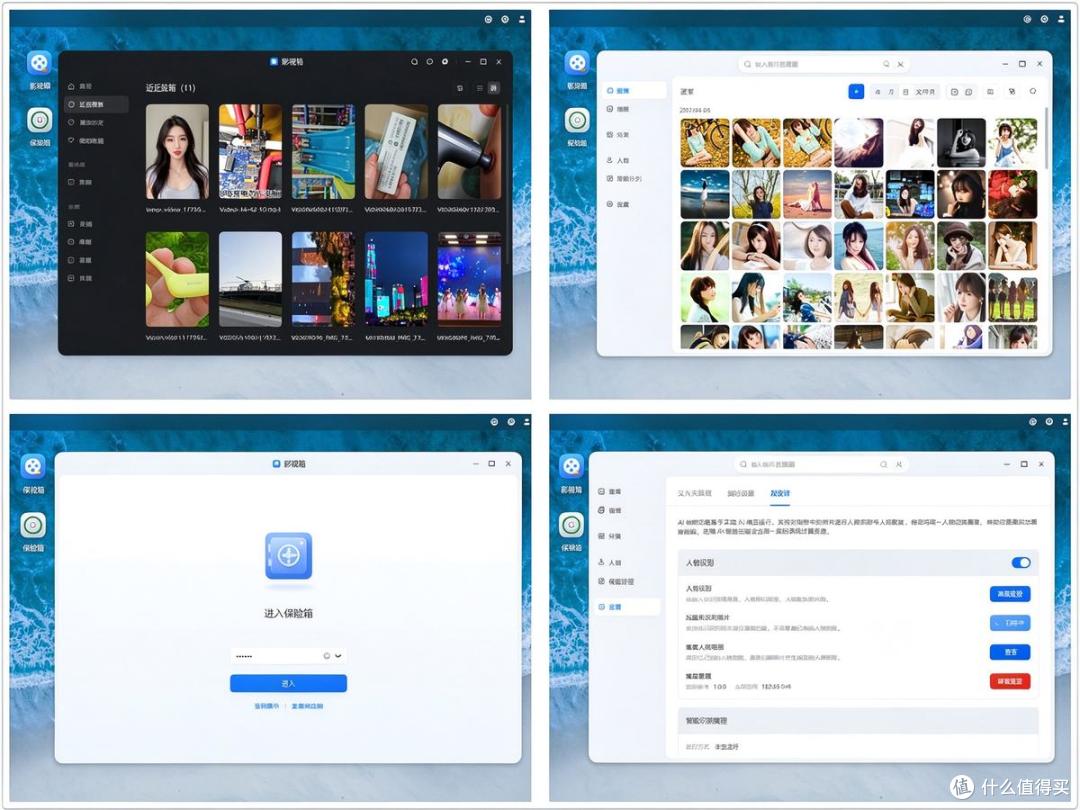Click the round green desktop icon beside the safe-box login window
This screenshot has height=810, width=1080.
33,526
